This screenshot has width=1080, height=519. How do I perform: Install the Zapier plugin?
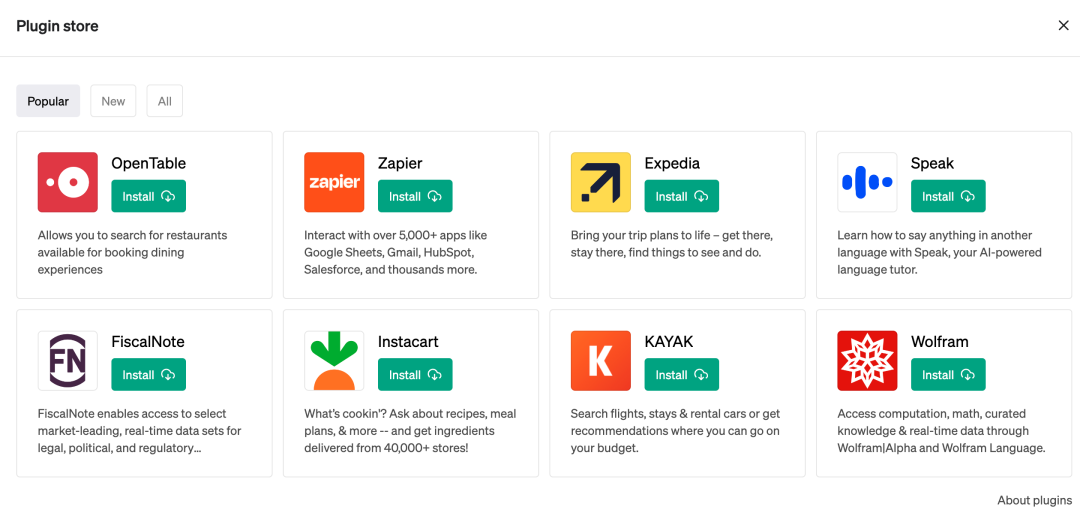[x=415, y=197]
